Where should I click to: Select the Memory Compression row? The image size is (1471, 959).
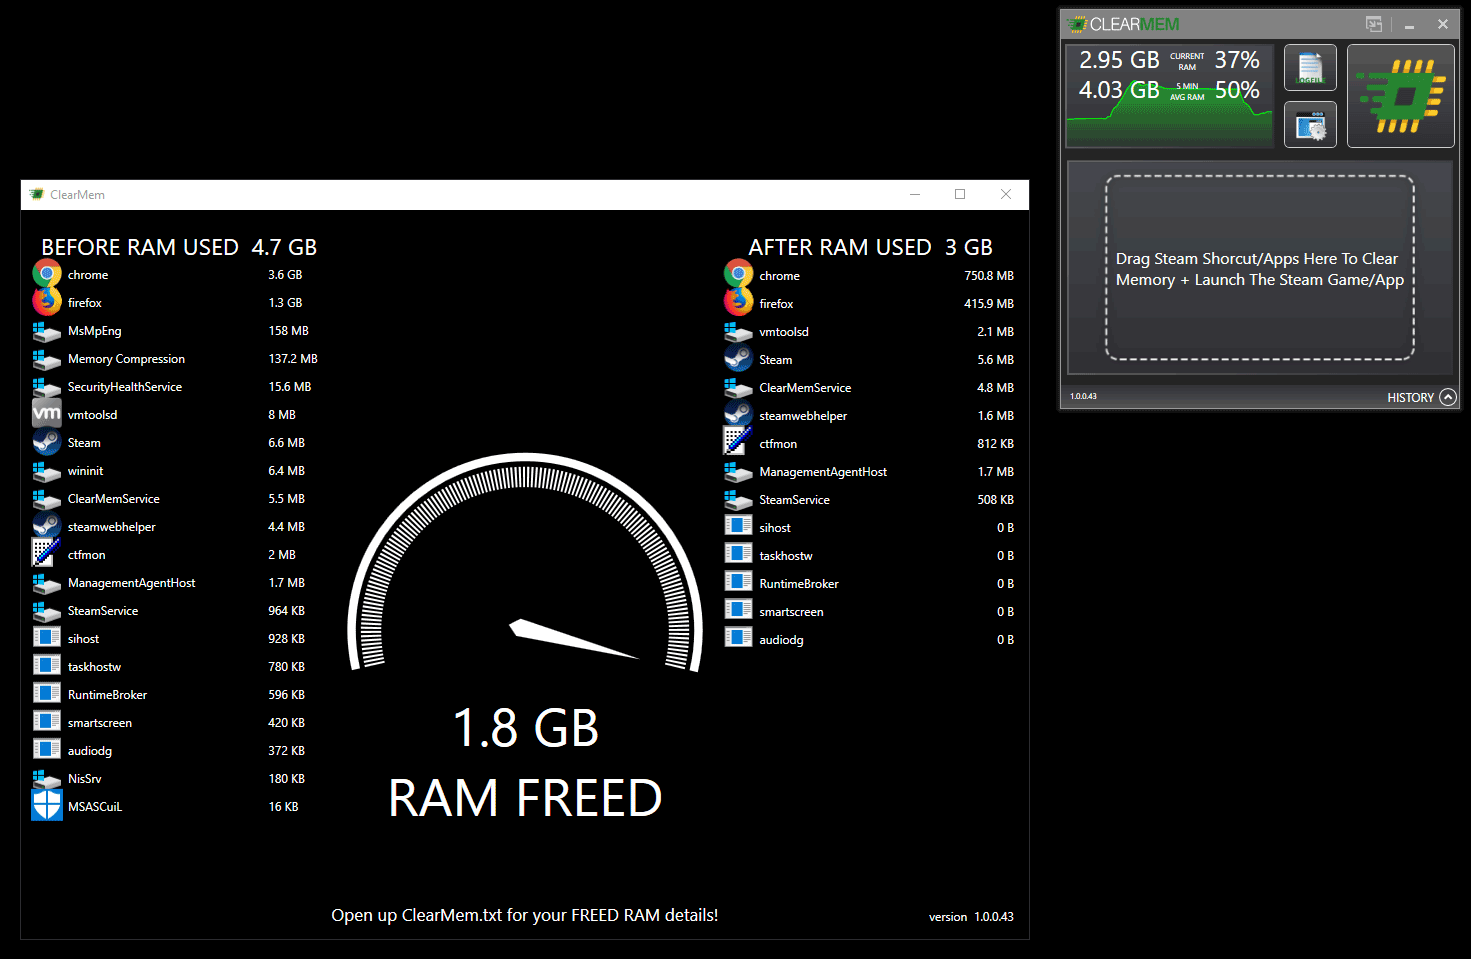[126, 359]
